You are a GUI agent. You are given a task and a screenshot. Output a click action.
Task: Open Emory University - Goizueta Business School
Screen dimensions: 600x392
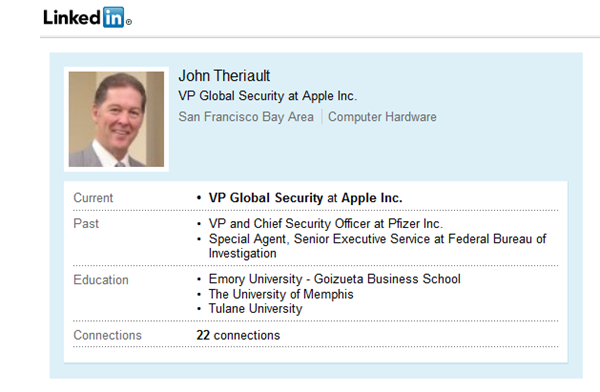click(334, 279)
